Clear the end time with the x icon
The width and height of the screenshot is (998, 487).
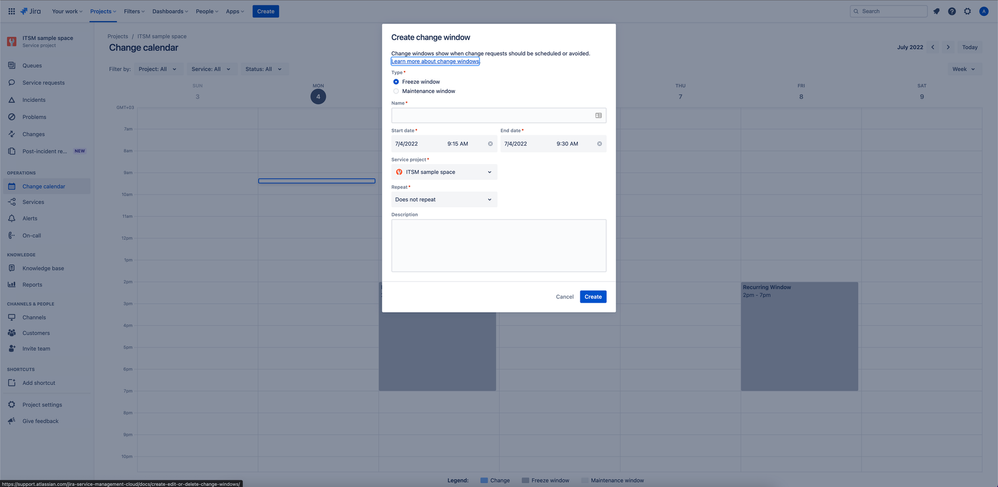(600, 144)
